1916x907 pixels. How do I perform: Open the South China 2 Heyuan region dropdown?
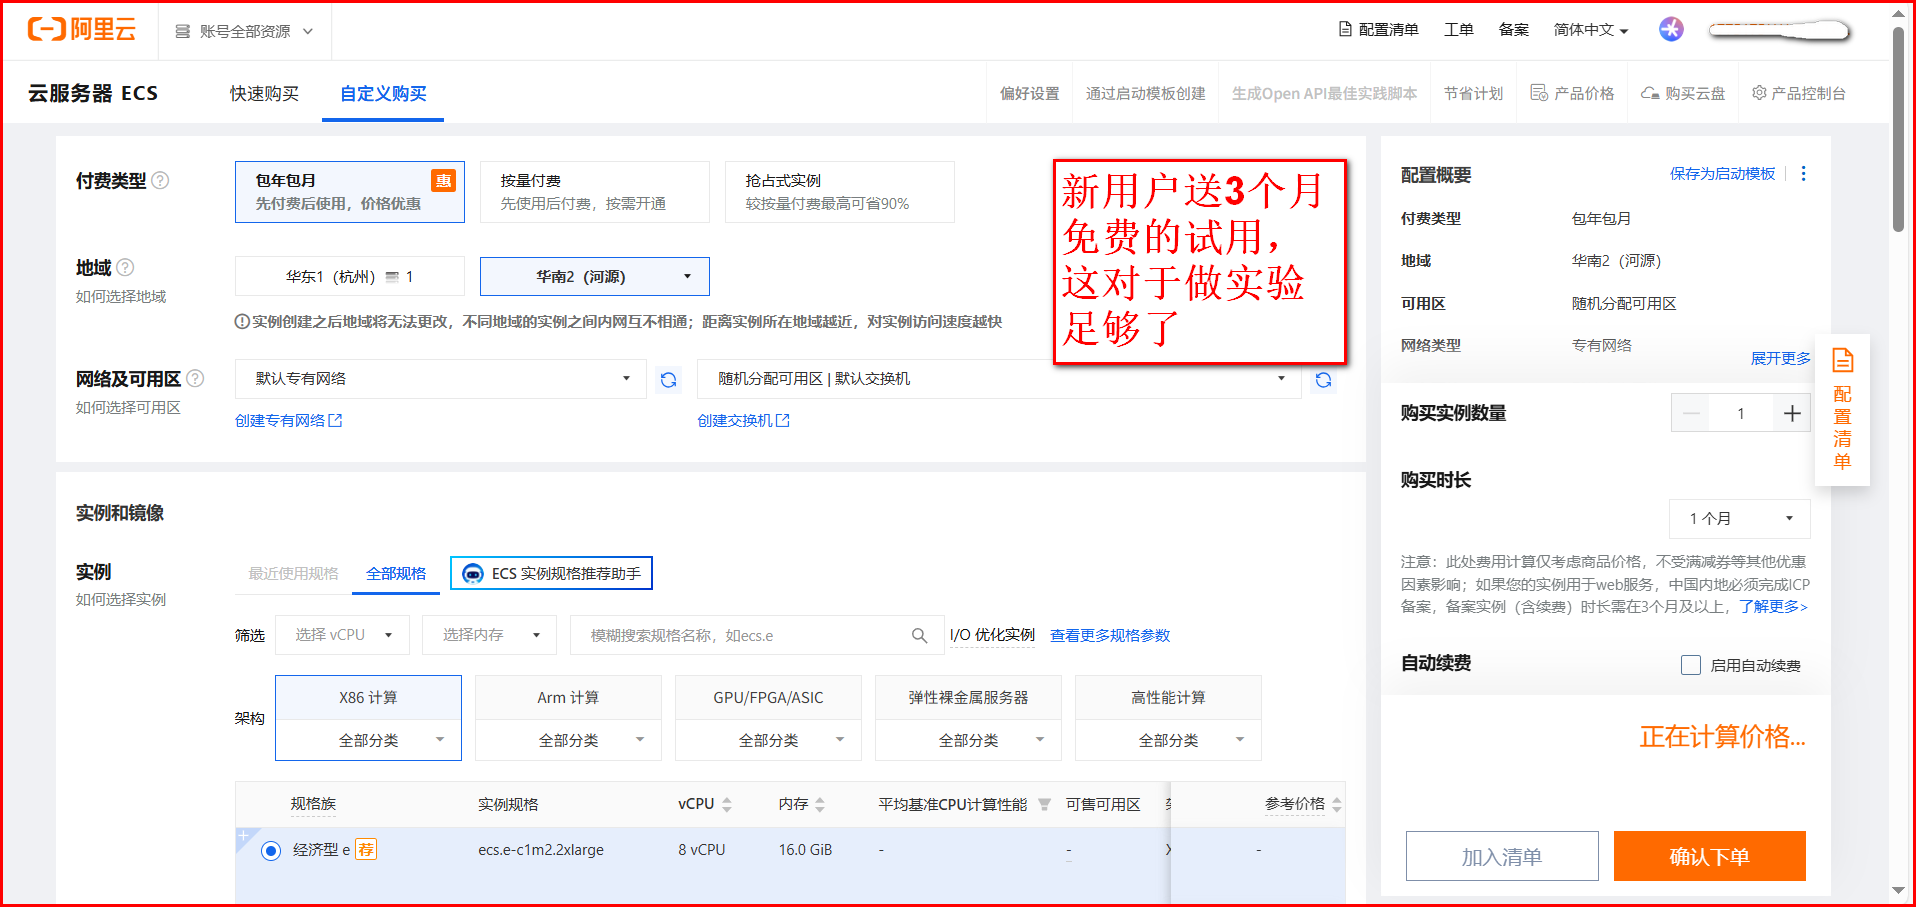click(595, 276)
